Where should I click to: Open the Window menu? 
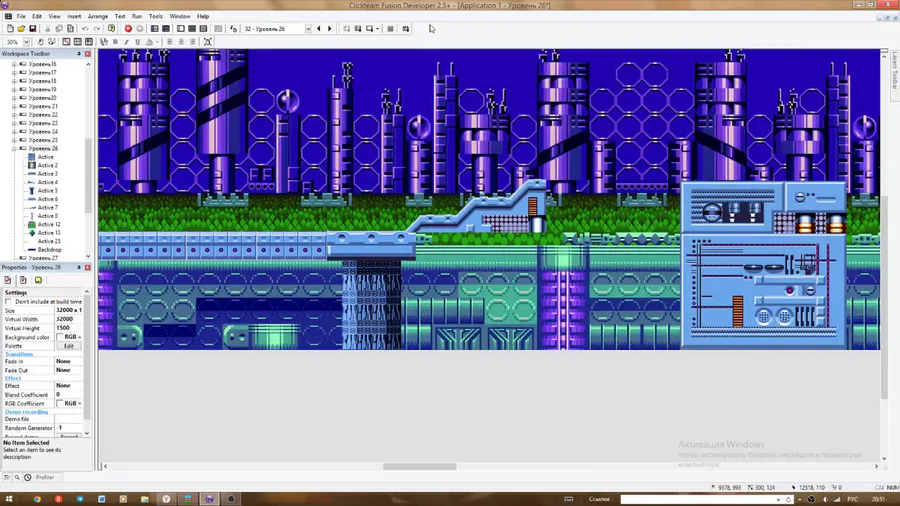pos(180,17)
